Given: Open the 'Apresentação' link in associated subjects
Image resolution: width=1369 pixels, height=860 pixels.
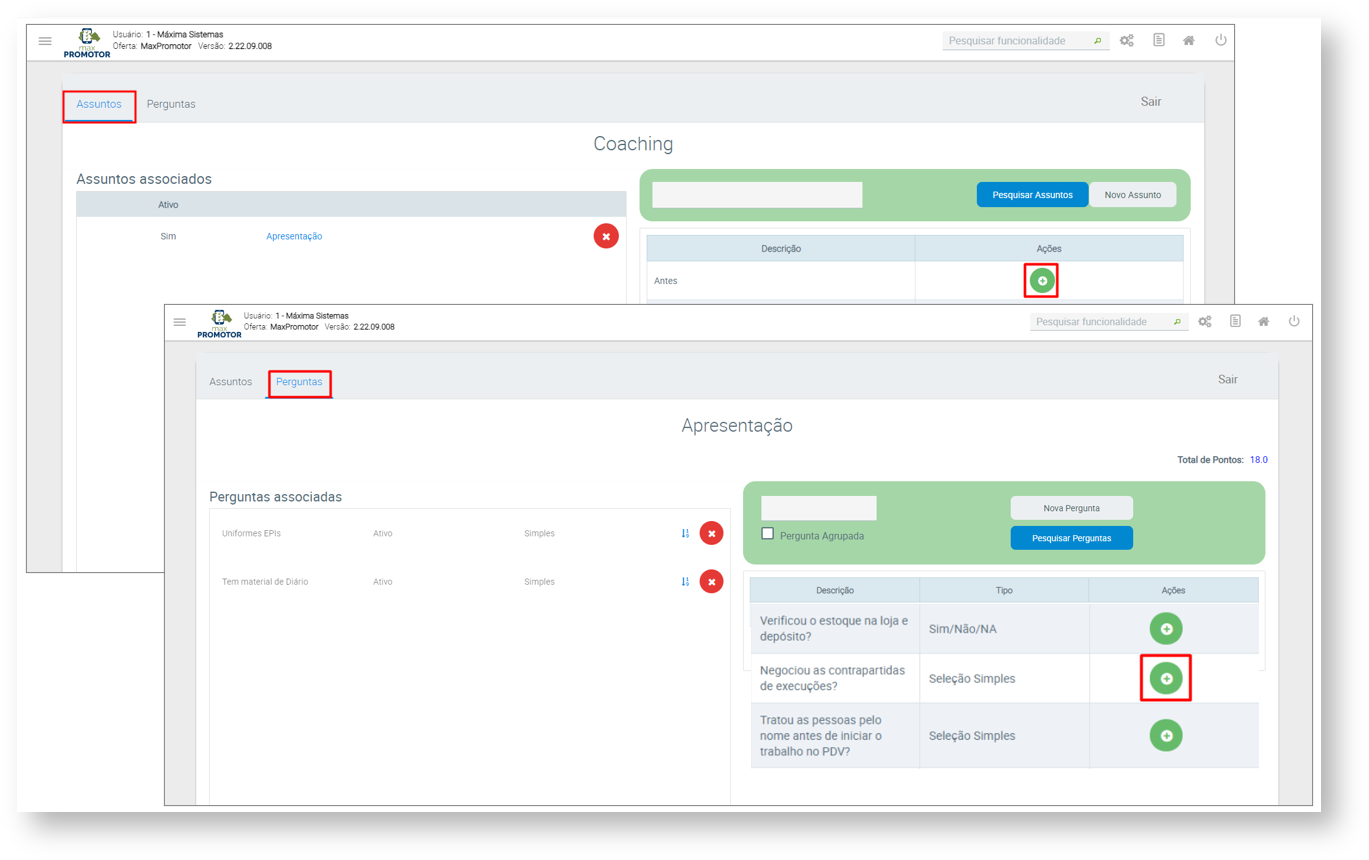Looking at the screenshot, I should tap(294, 237).
